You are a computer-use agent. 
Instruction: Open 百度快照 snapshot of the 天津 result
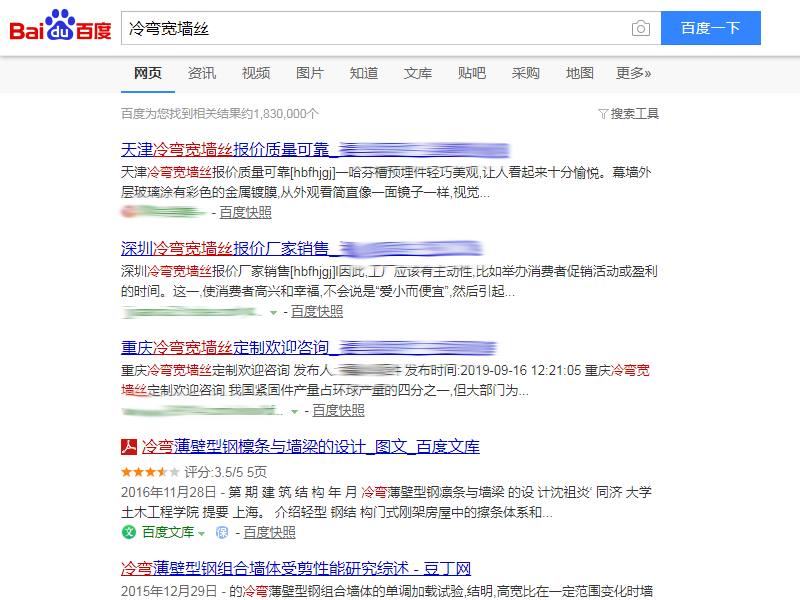[245, 212]
